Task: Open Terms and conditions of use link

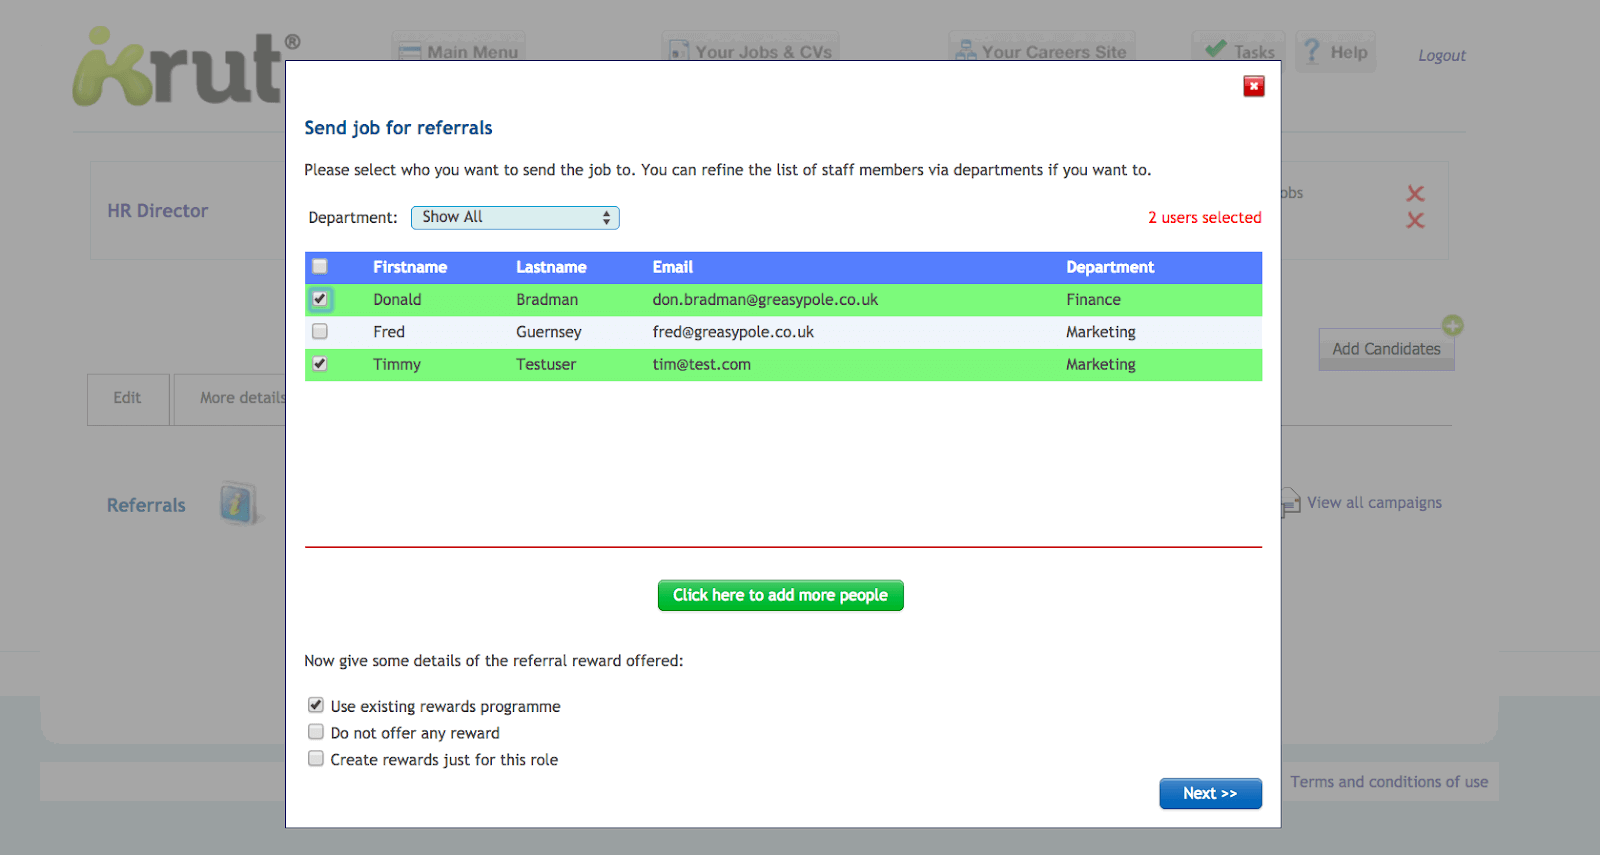Action: click(1389, 781)
